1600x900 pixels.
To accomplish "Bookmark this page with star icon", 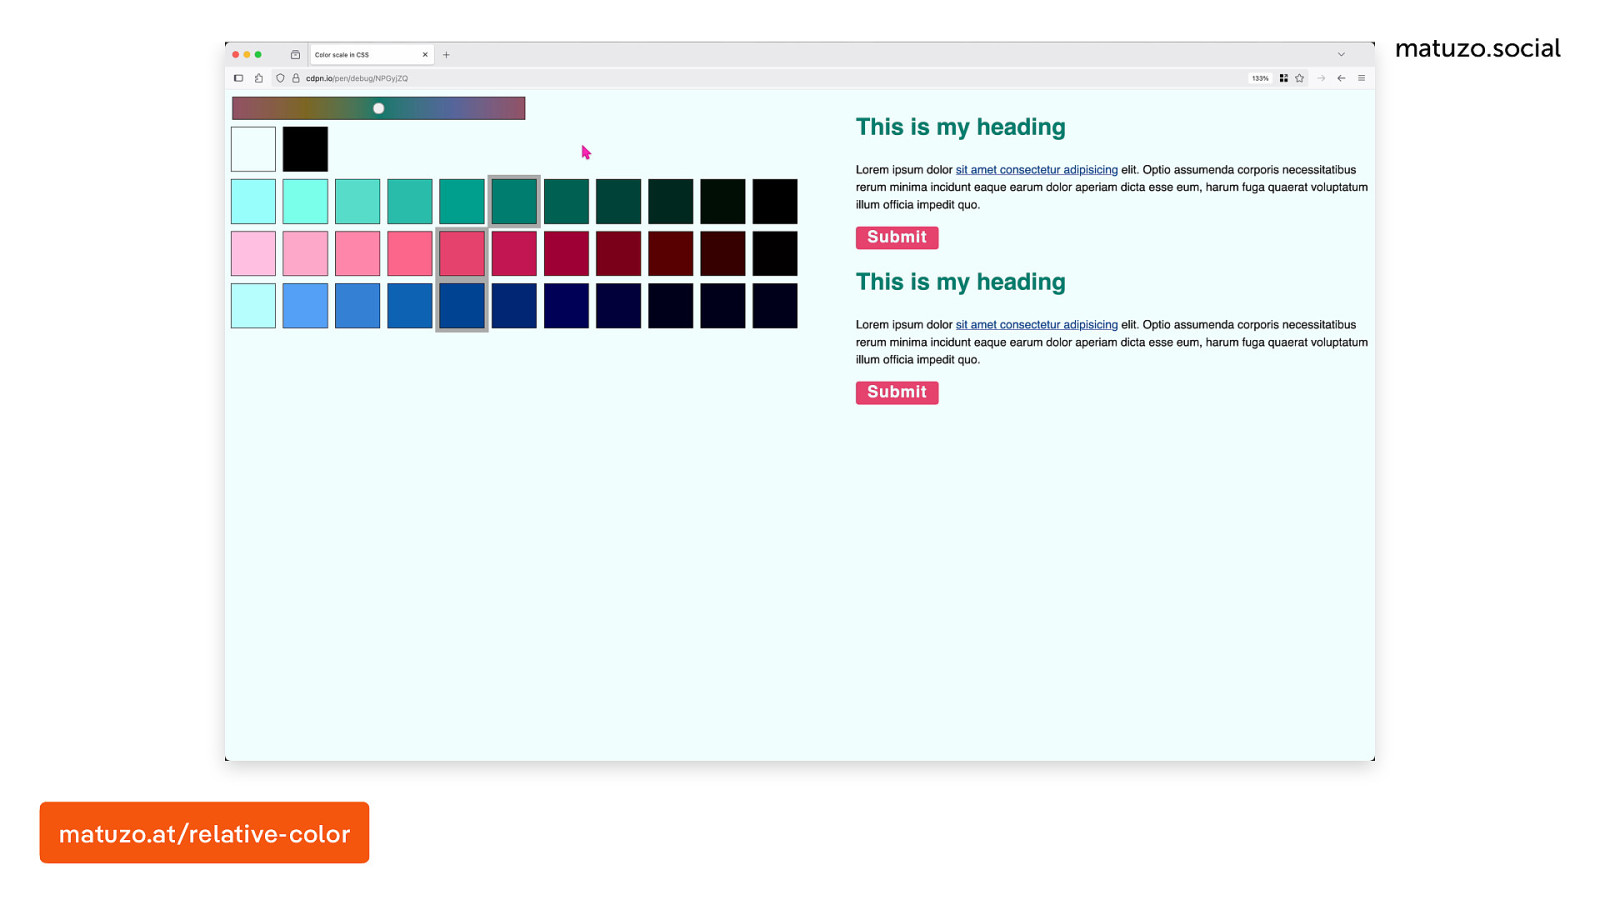I will (1300, 78).
